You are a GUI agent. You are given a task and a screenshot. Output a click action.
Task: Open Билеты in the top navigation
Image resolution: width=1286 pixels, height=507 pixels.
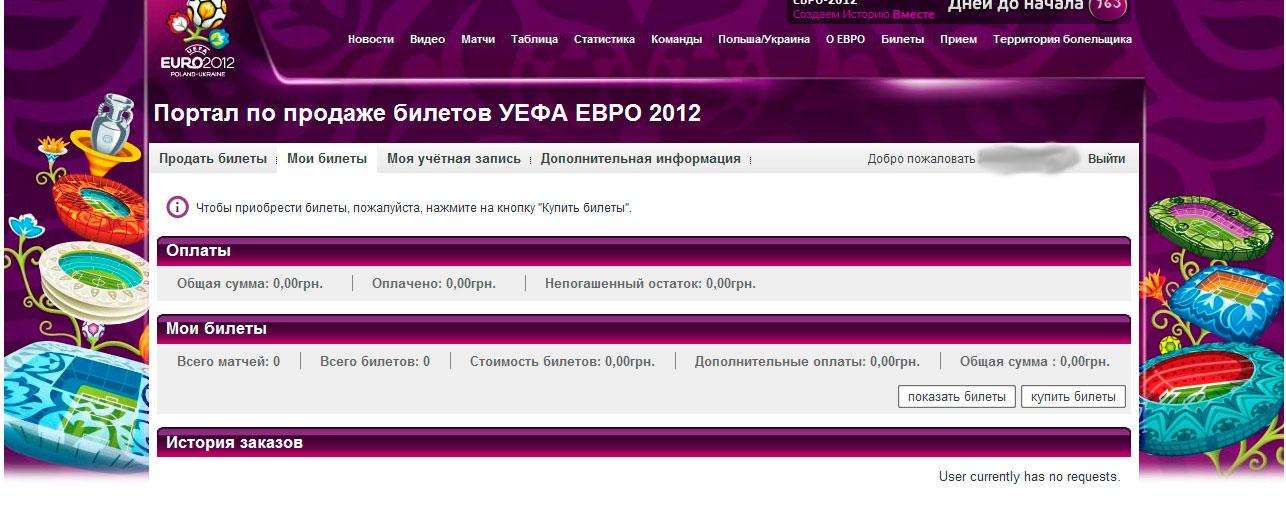(x=902, y=40)
